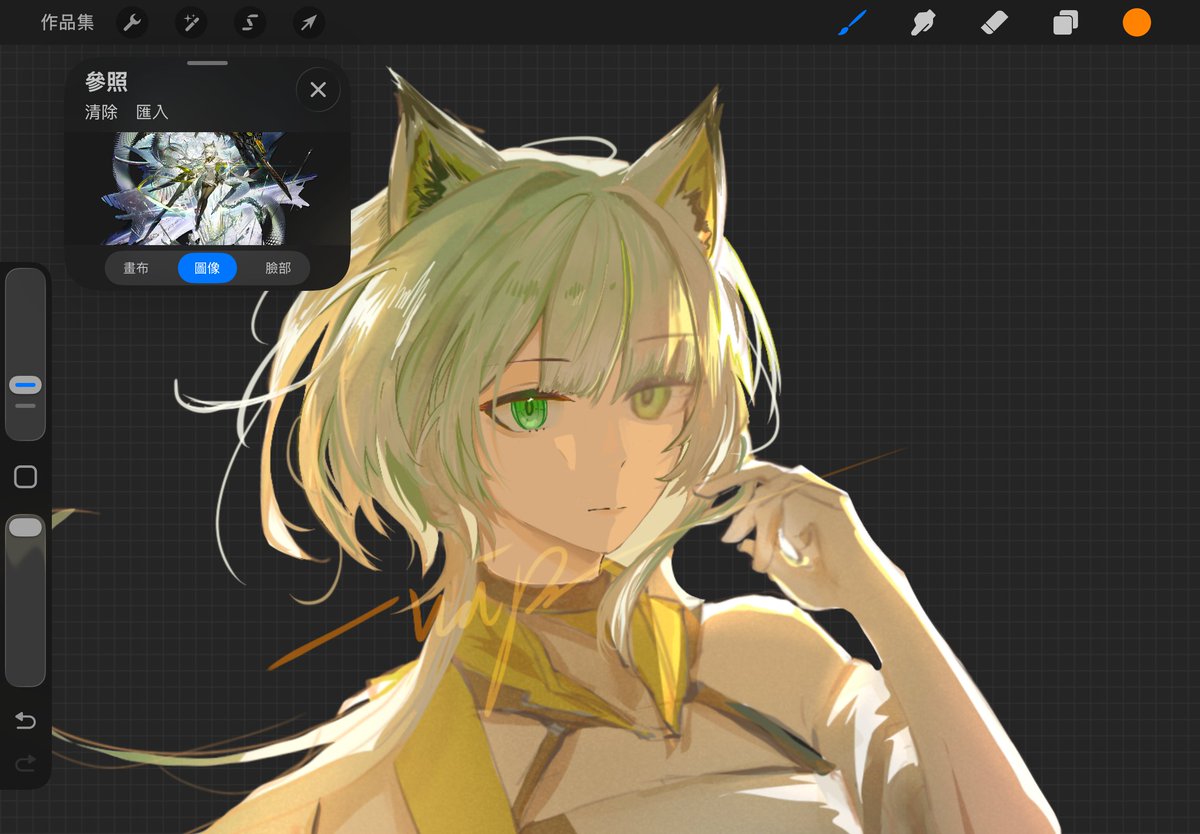Viewport: 1200px width, 834px height.
Task: Click the brush opacity slider handle
Action: 25,526
